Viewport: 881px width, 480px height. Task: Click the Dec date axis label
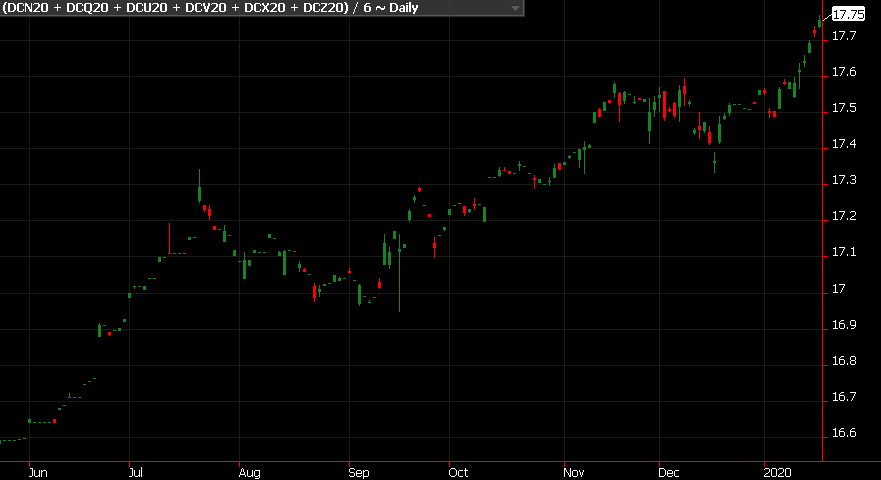669,473
